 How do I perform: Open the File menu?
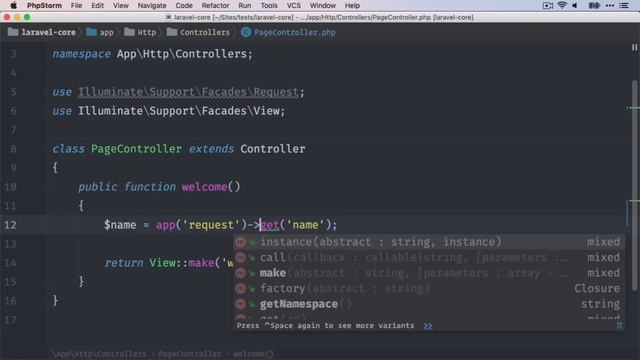pyautogui.click(x=76, y=5)
